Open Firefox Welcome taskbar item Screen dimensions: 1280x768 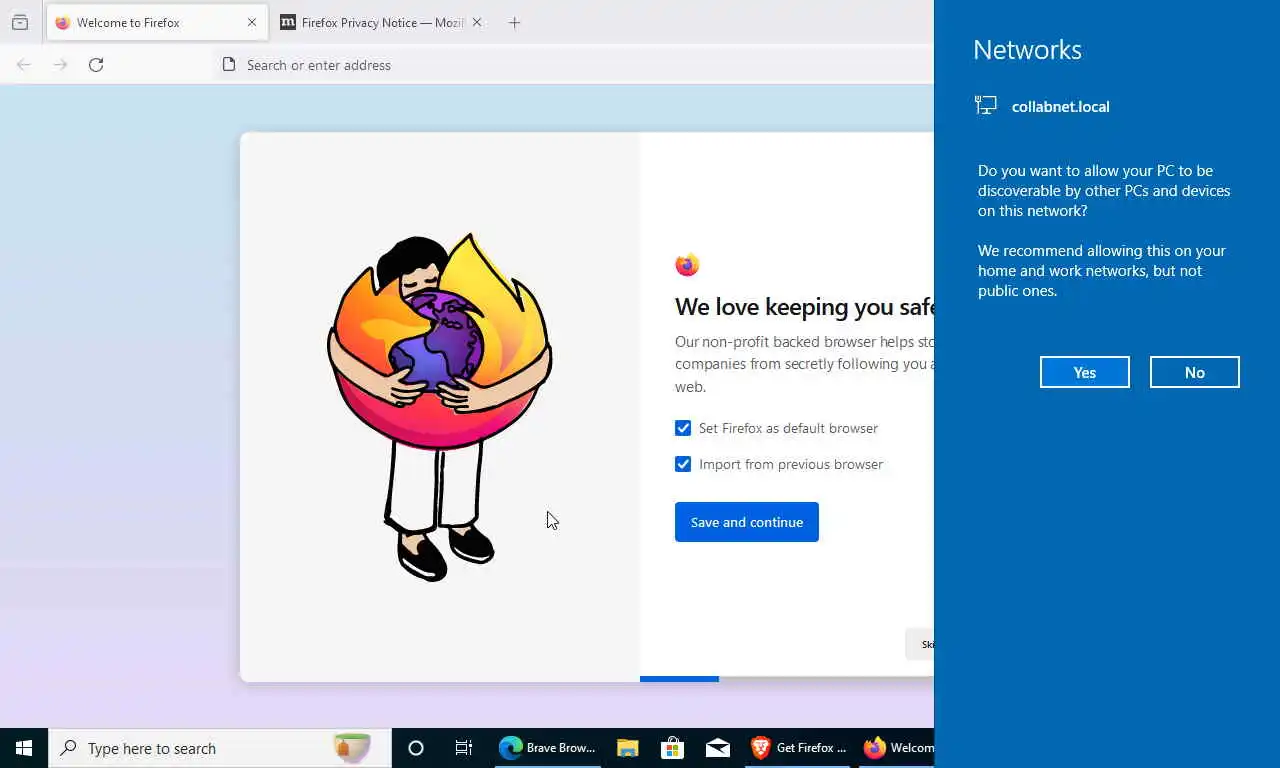897,748
